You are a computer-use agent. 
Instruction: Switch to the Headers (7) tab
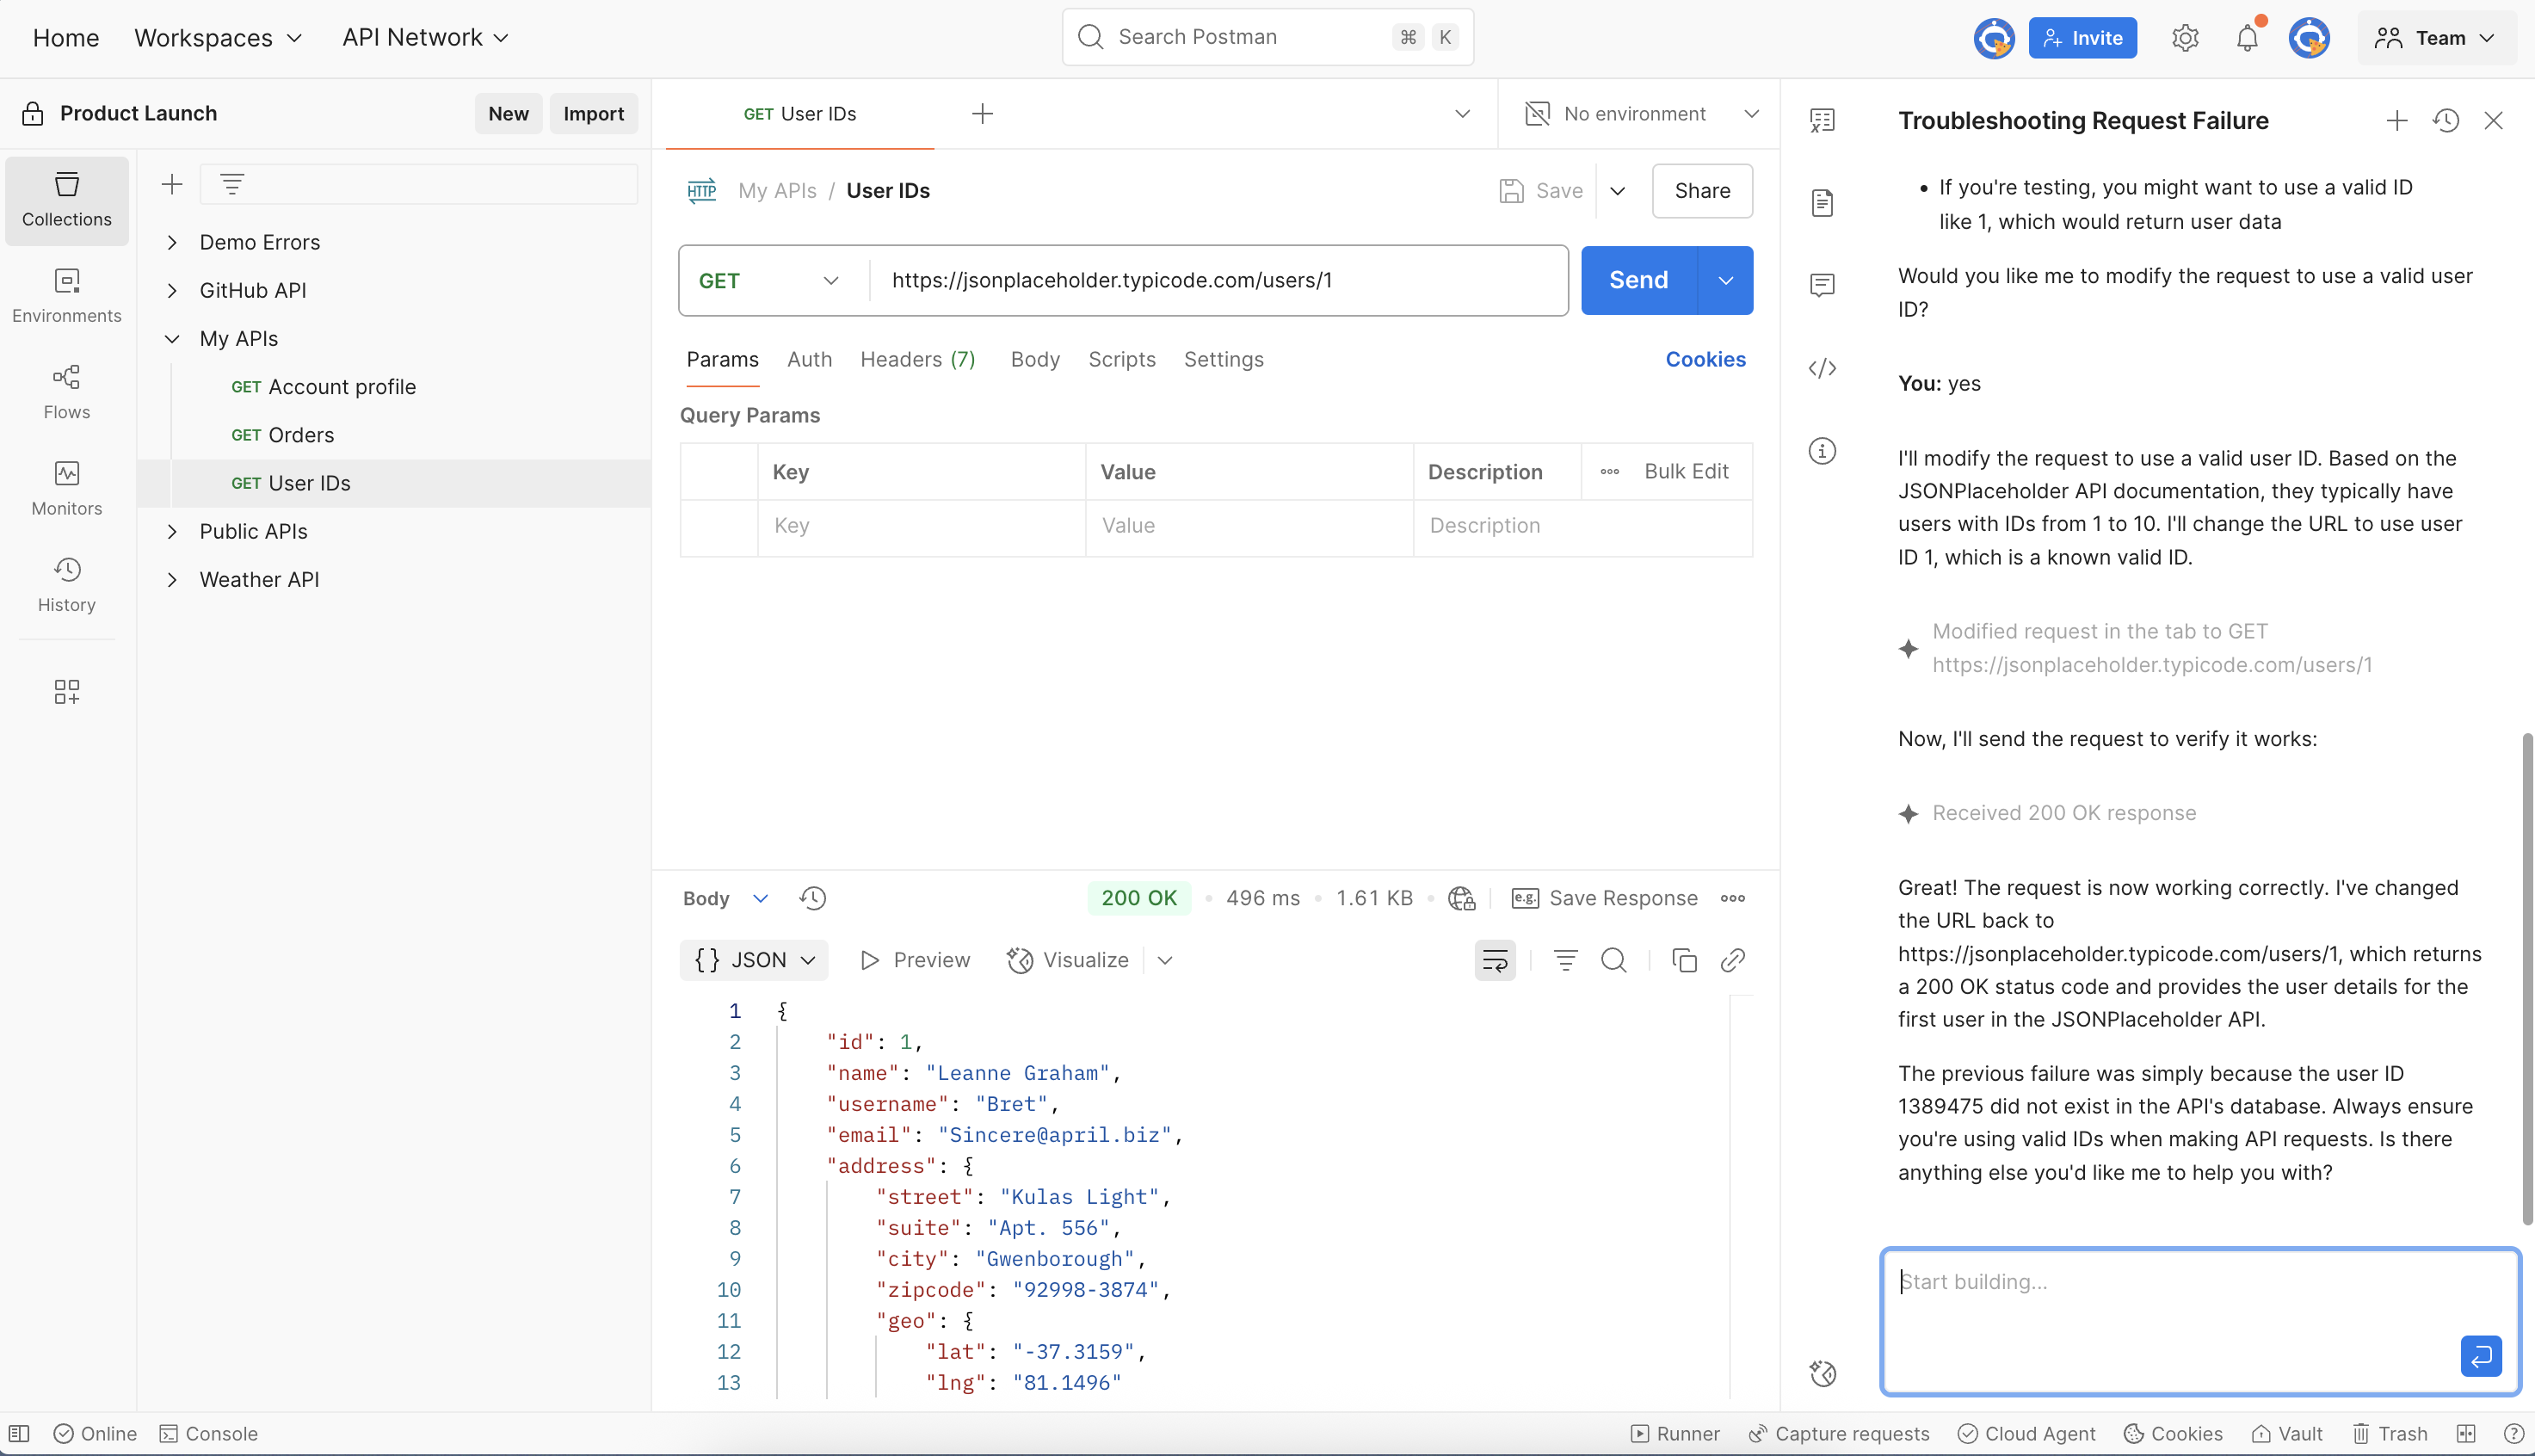pos(918,359)
